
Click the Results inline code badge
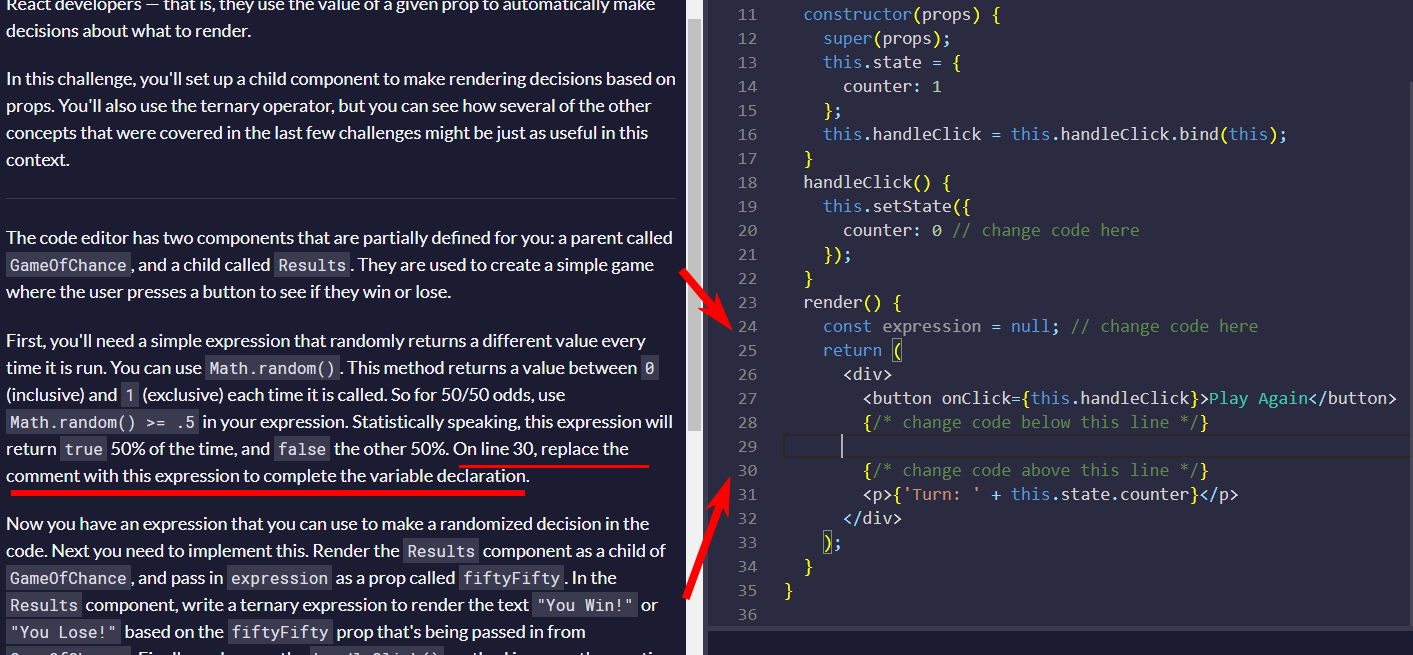[x=311, y=264]
